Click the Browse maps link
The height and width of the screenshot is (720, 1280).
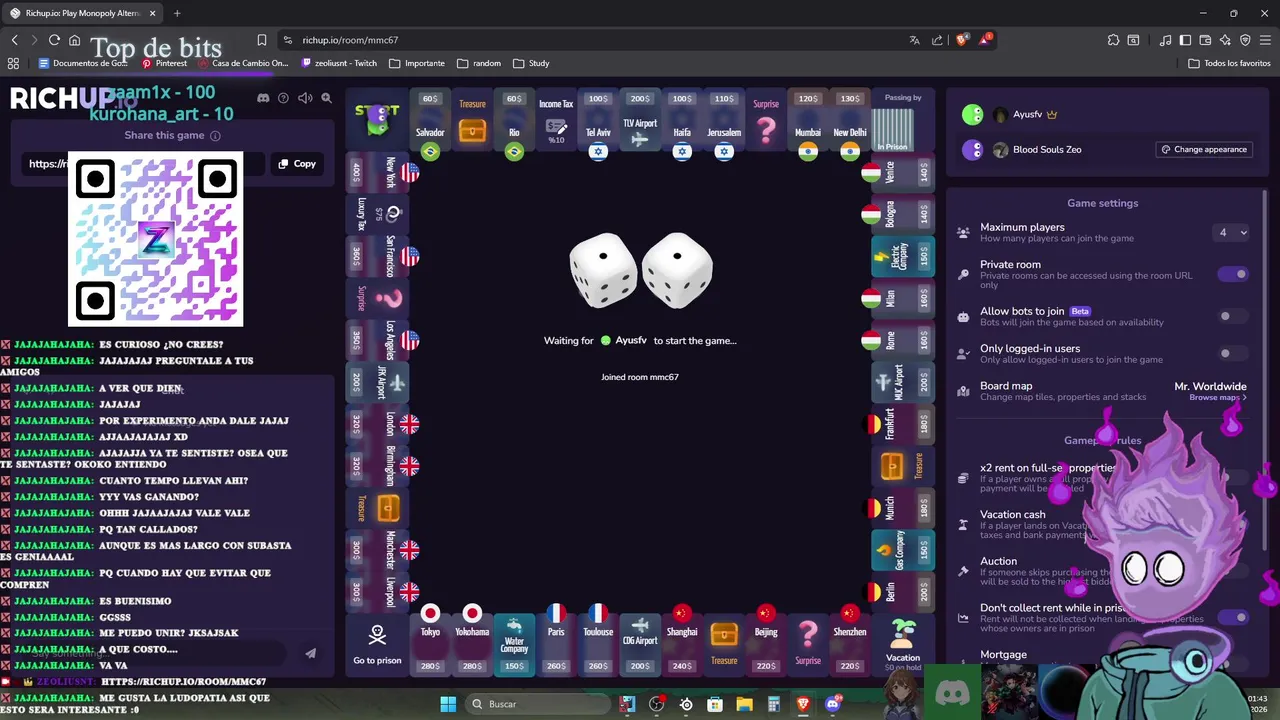1218,398
